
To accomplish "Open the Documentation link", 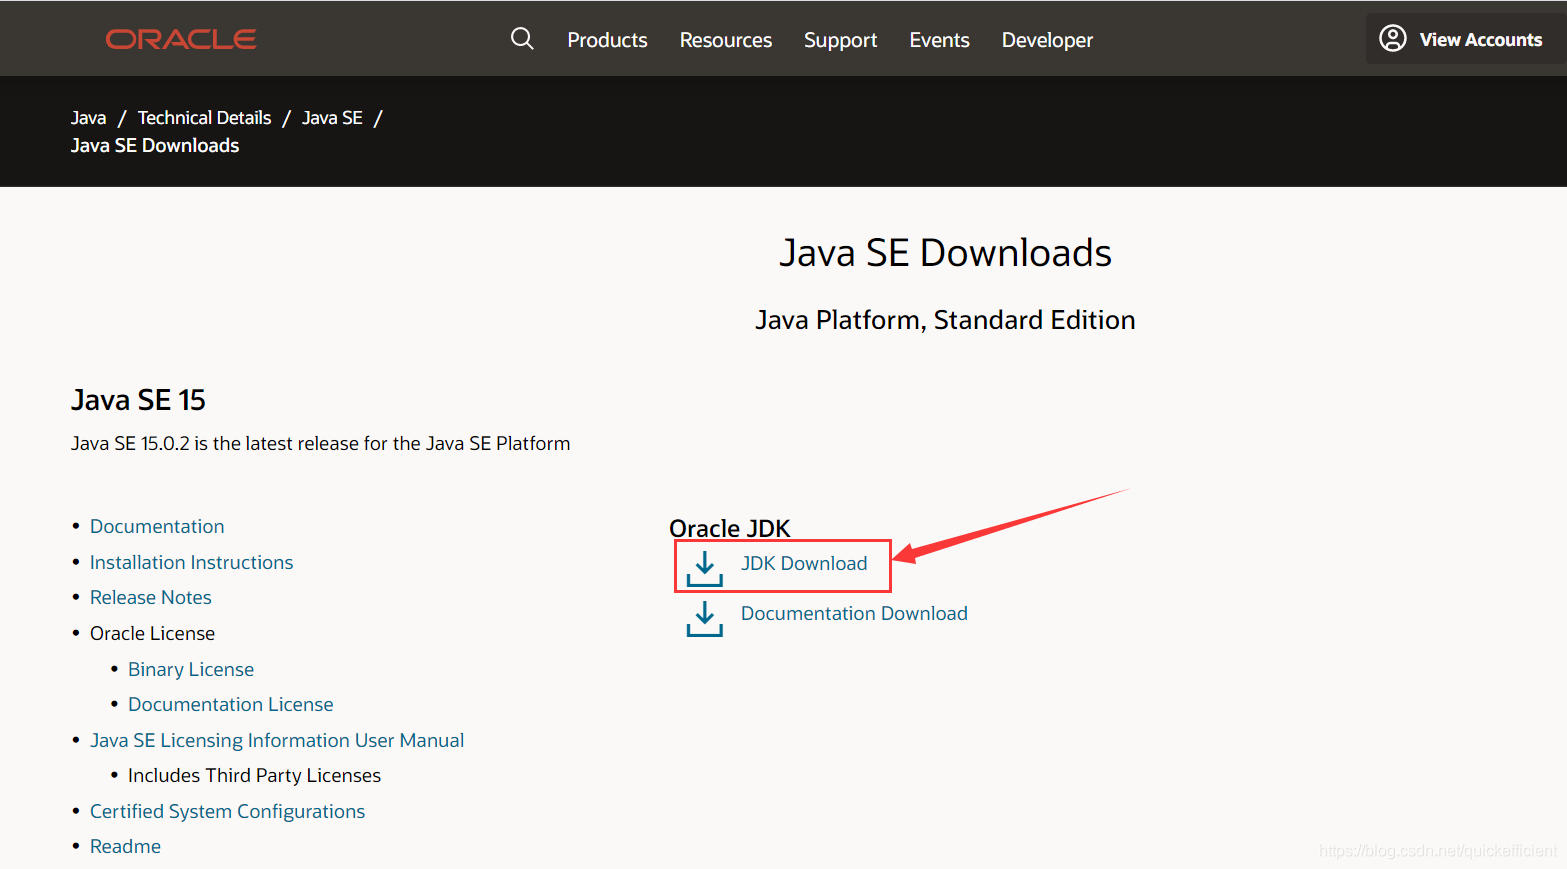I will 157,526.
